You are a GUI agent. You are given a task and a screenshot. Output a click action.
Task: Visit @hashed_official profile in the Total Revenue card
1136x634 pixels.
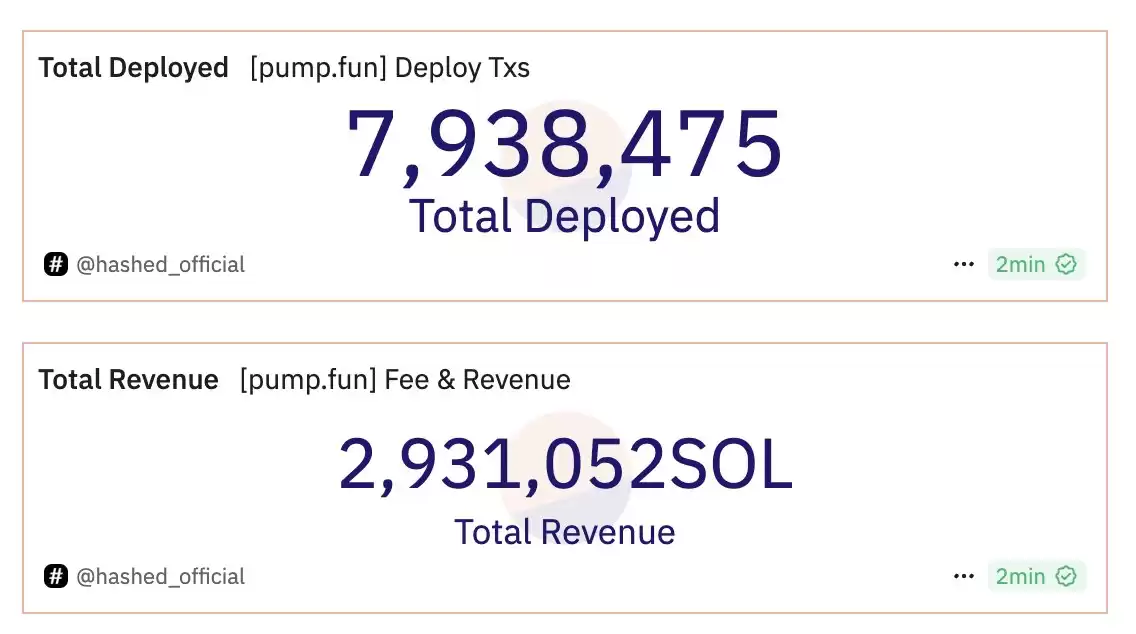pyautogui.click(x=160, y=577)
